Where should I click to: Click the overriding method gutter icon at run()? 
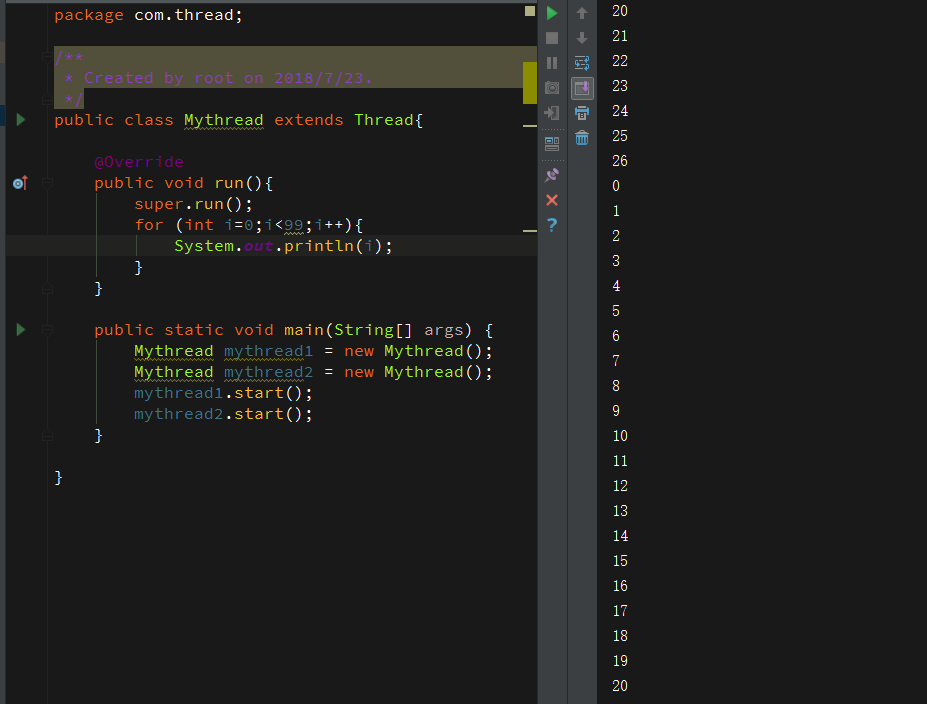[x=20, y=183]
